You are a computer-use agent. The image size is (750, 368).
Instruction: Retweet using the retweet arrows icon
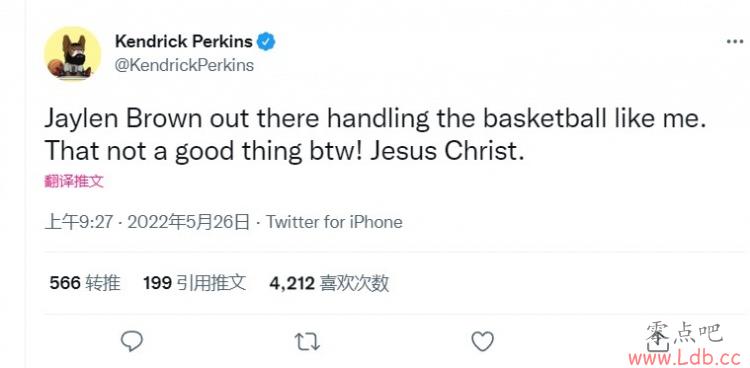click(x=307, y=342)
